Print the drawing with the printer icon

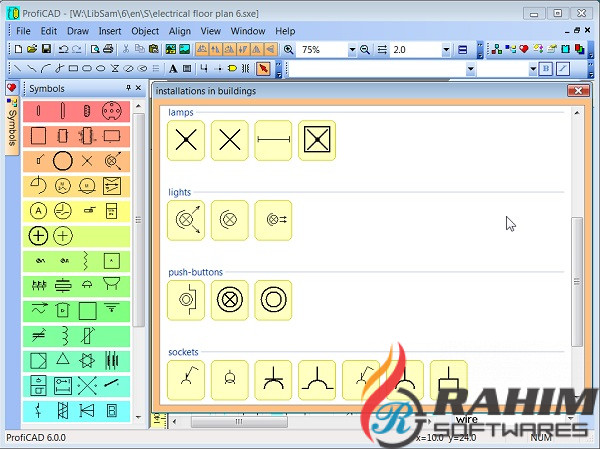(x=108, y=49)
